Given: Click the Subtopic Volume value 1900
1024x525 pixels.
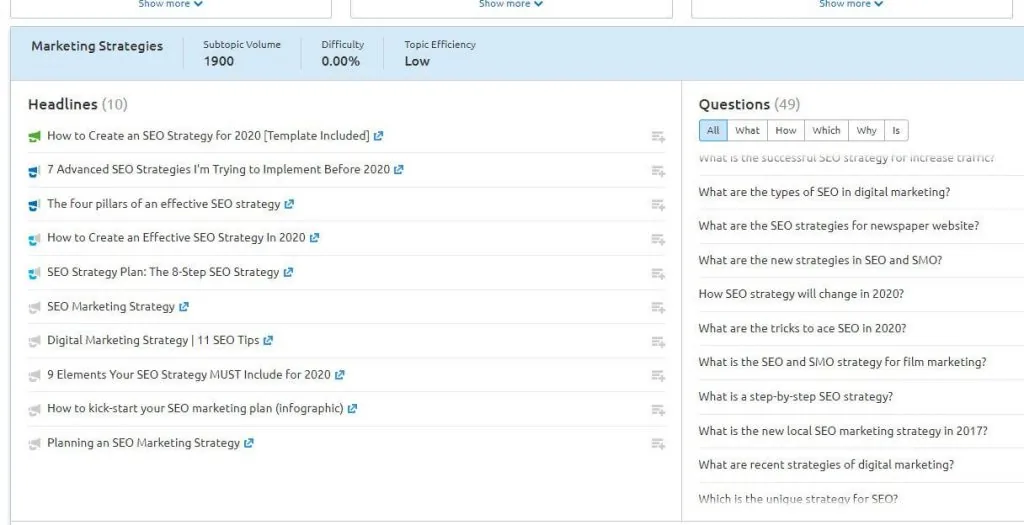Looking at the screenshot, I should (x=219, y=61).
